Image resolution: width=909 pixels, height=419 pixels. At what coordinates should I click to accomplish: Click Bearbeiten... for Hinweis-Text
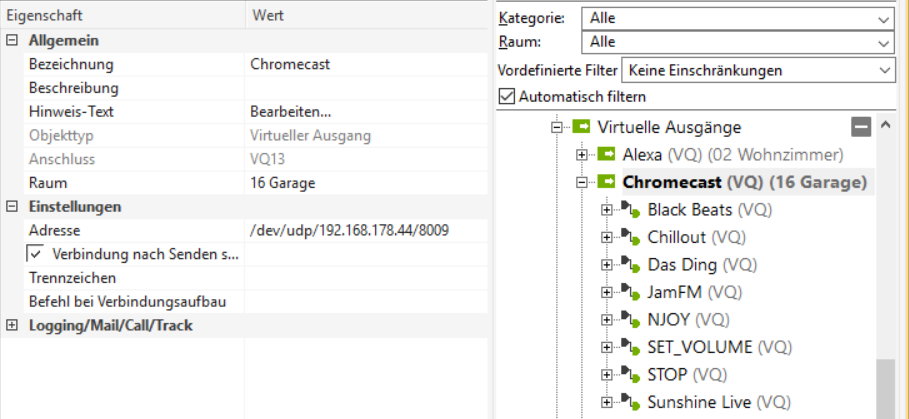(x=291, y=111)
